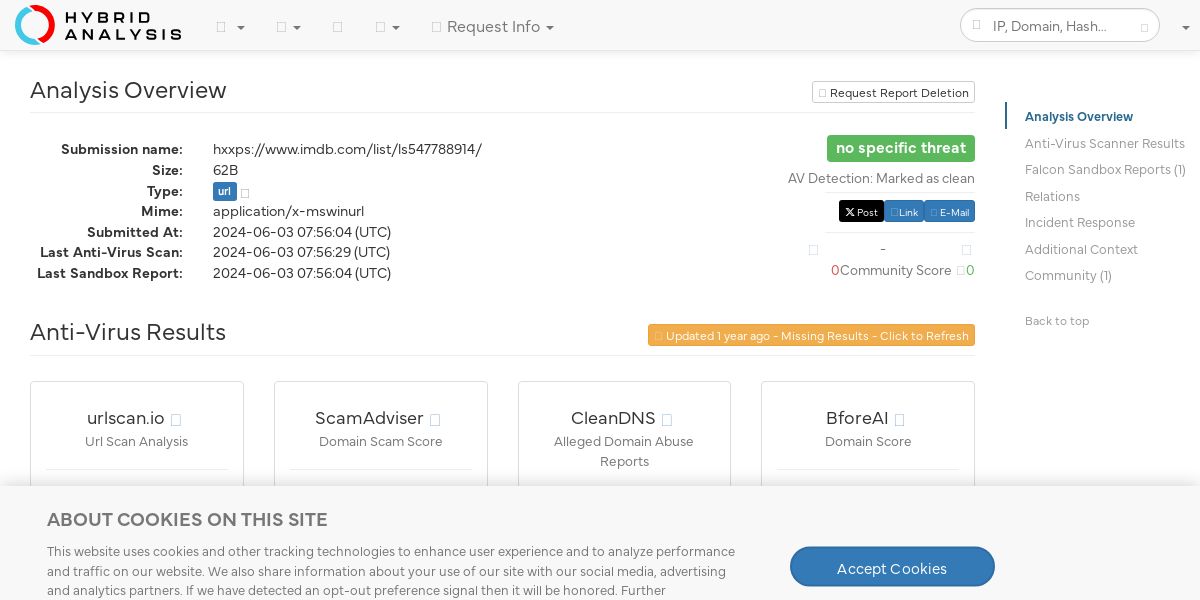Open the icon dropdown immediately left of Request Info

(x=387, y=27)
